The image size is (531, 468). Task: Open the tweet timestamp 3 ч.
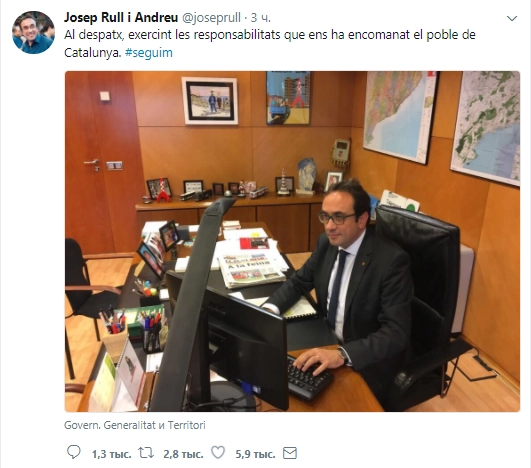tap(260, 18)
